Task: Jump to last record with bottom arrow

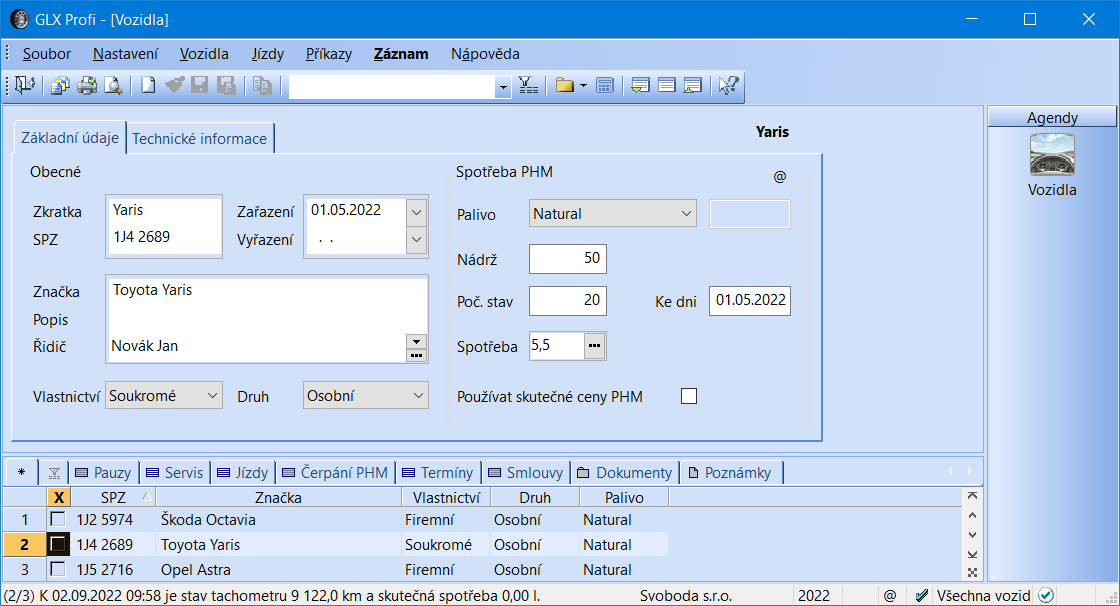Action: [972, 554]
